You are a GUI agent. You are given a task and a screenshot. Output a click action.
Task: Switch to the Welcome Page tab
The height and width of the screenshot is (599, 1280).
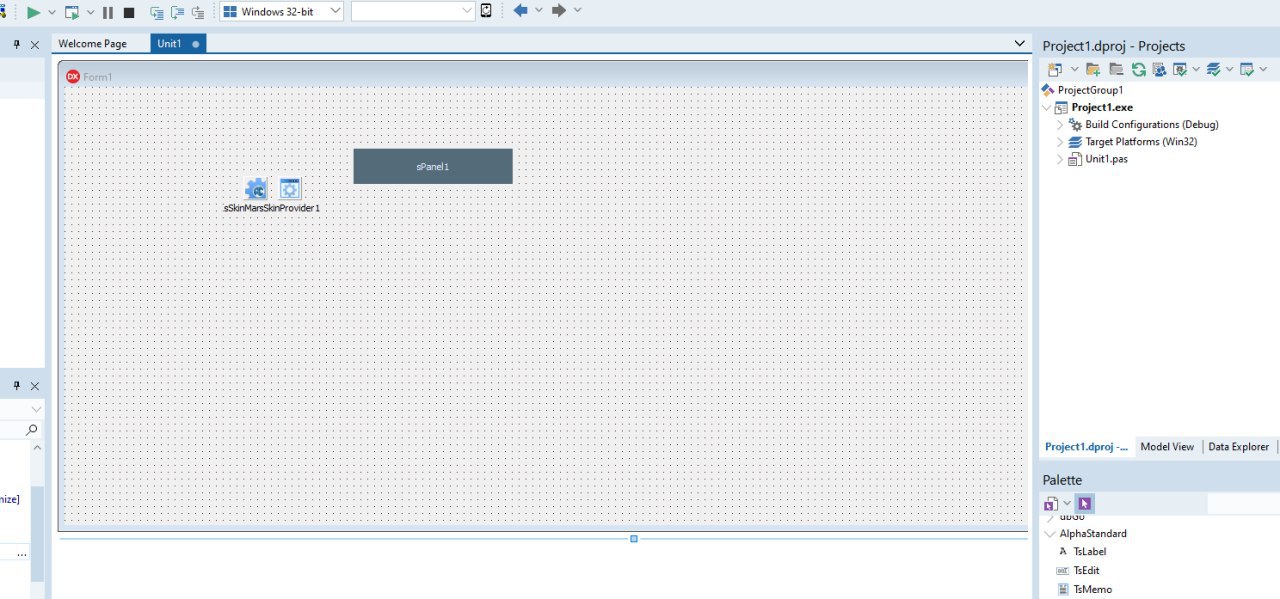(92, 44)
